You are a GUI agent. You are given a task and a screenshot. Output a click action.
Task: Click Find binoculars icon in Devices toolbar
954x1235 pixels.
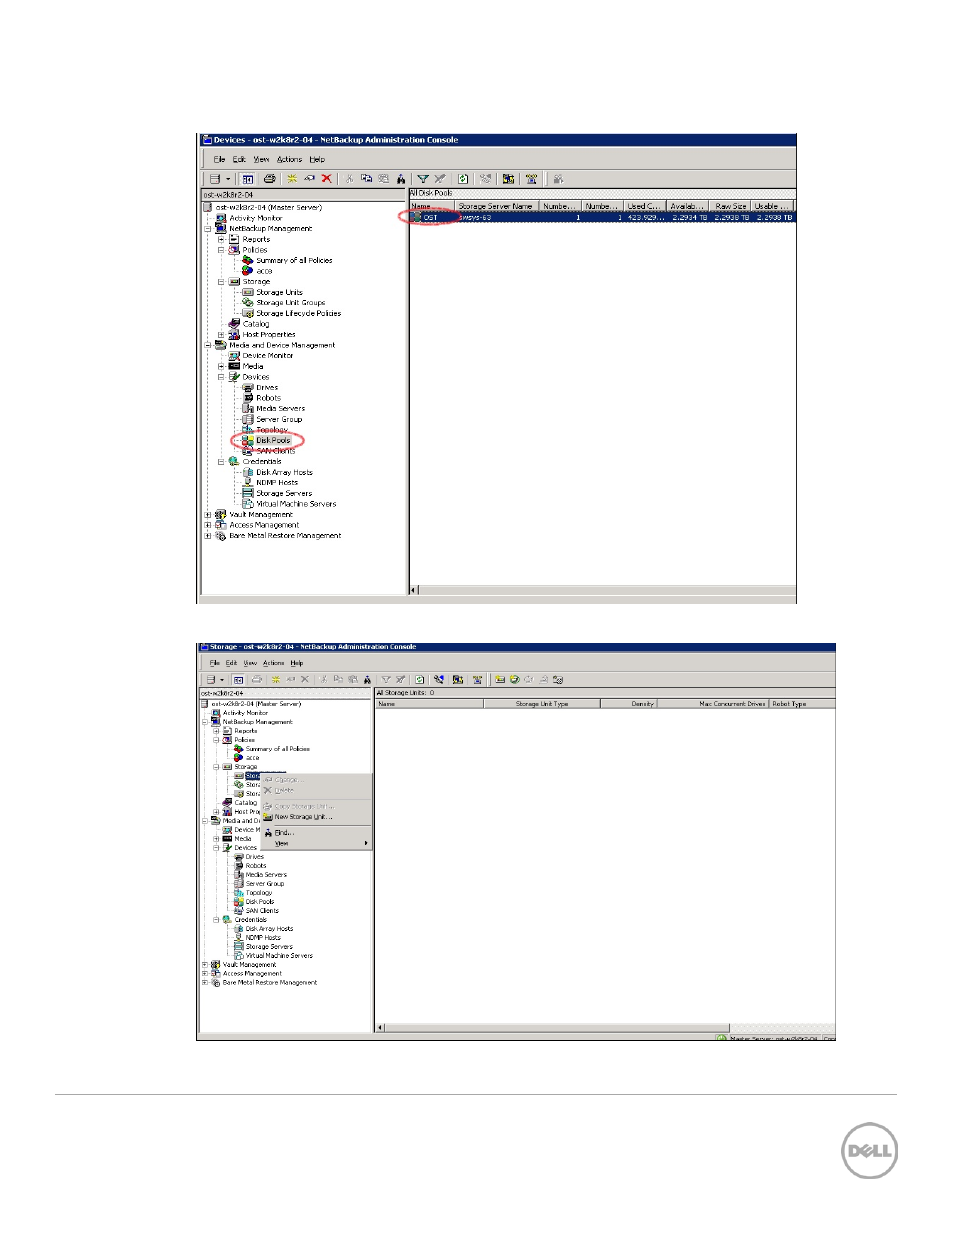coord(400,179)
